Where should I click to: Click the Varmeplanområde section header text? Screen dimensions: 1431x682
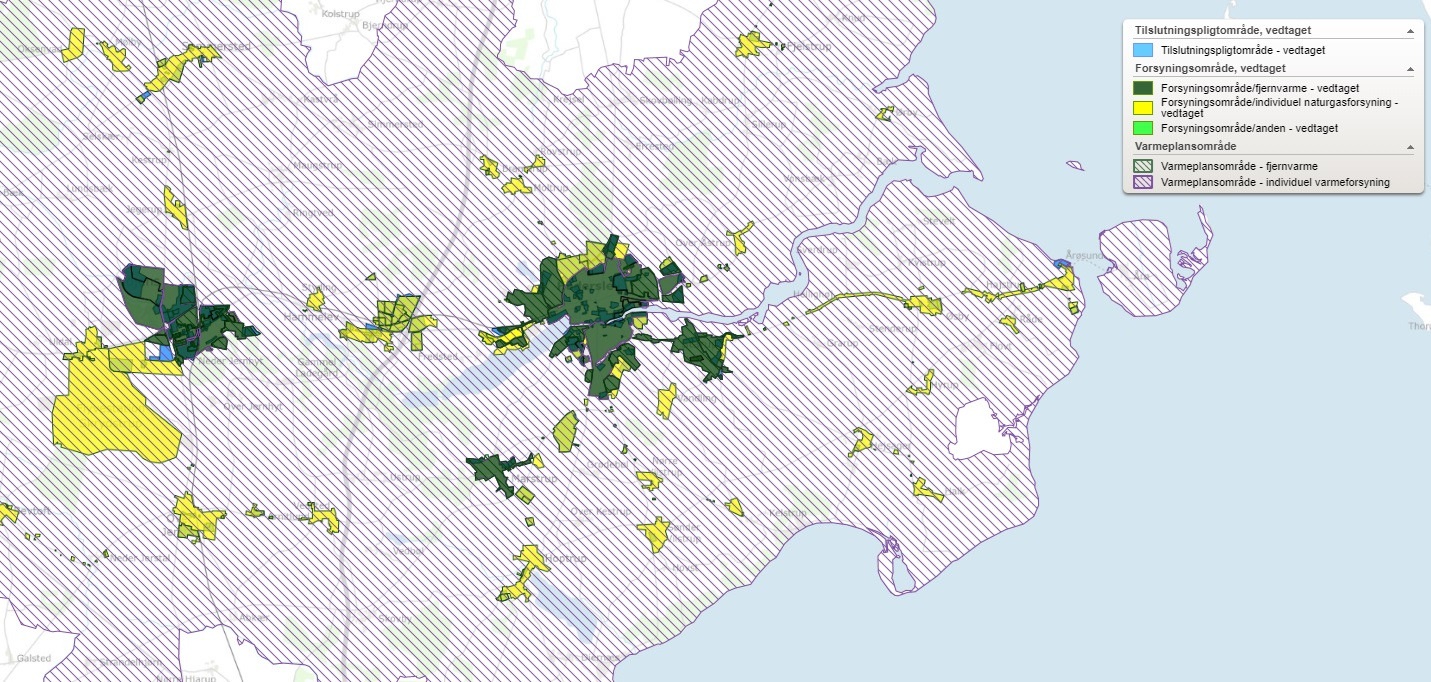(x=1177, y=147)
